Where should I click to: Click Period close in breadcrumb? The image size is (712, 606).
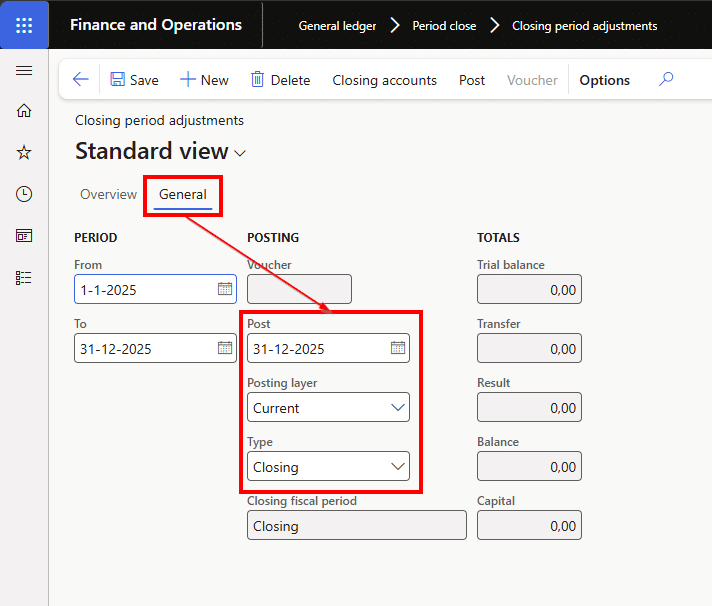[x=444, y=26]
